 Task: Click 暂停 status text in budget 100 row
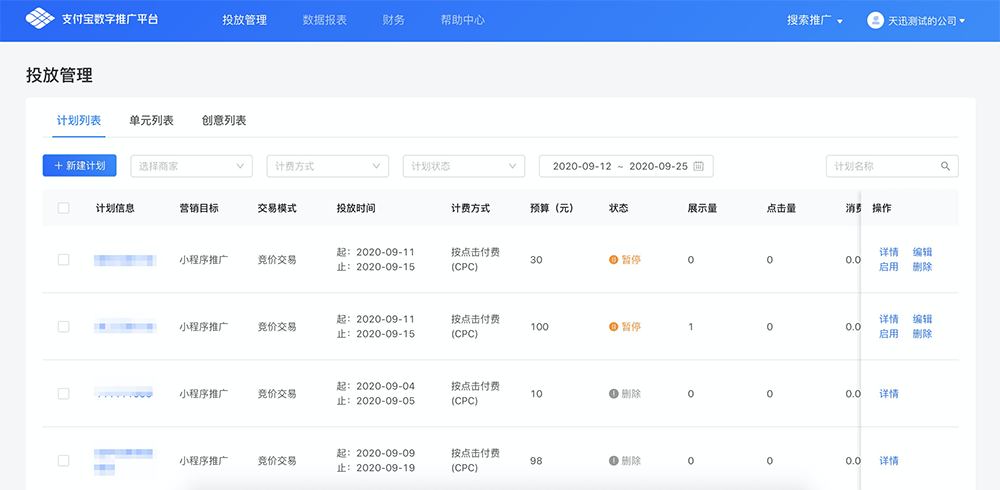pos(631,327)
